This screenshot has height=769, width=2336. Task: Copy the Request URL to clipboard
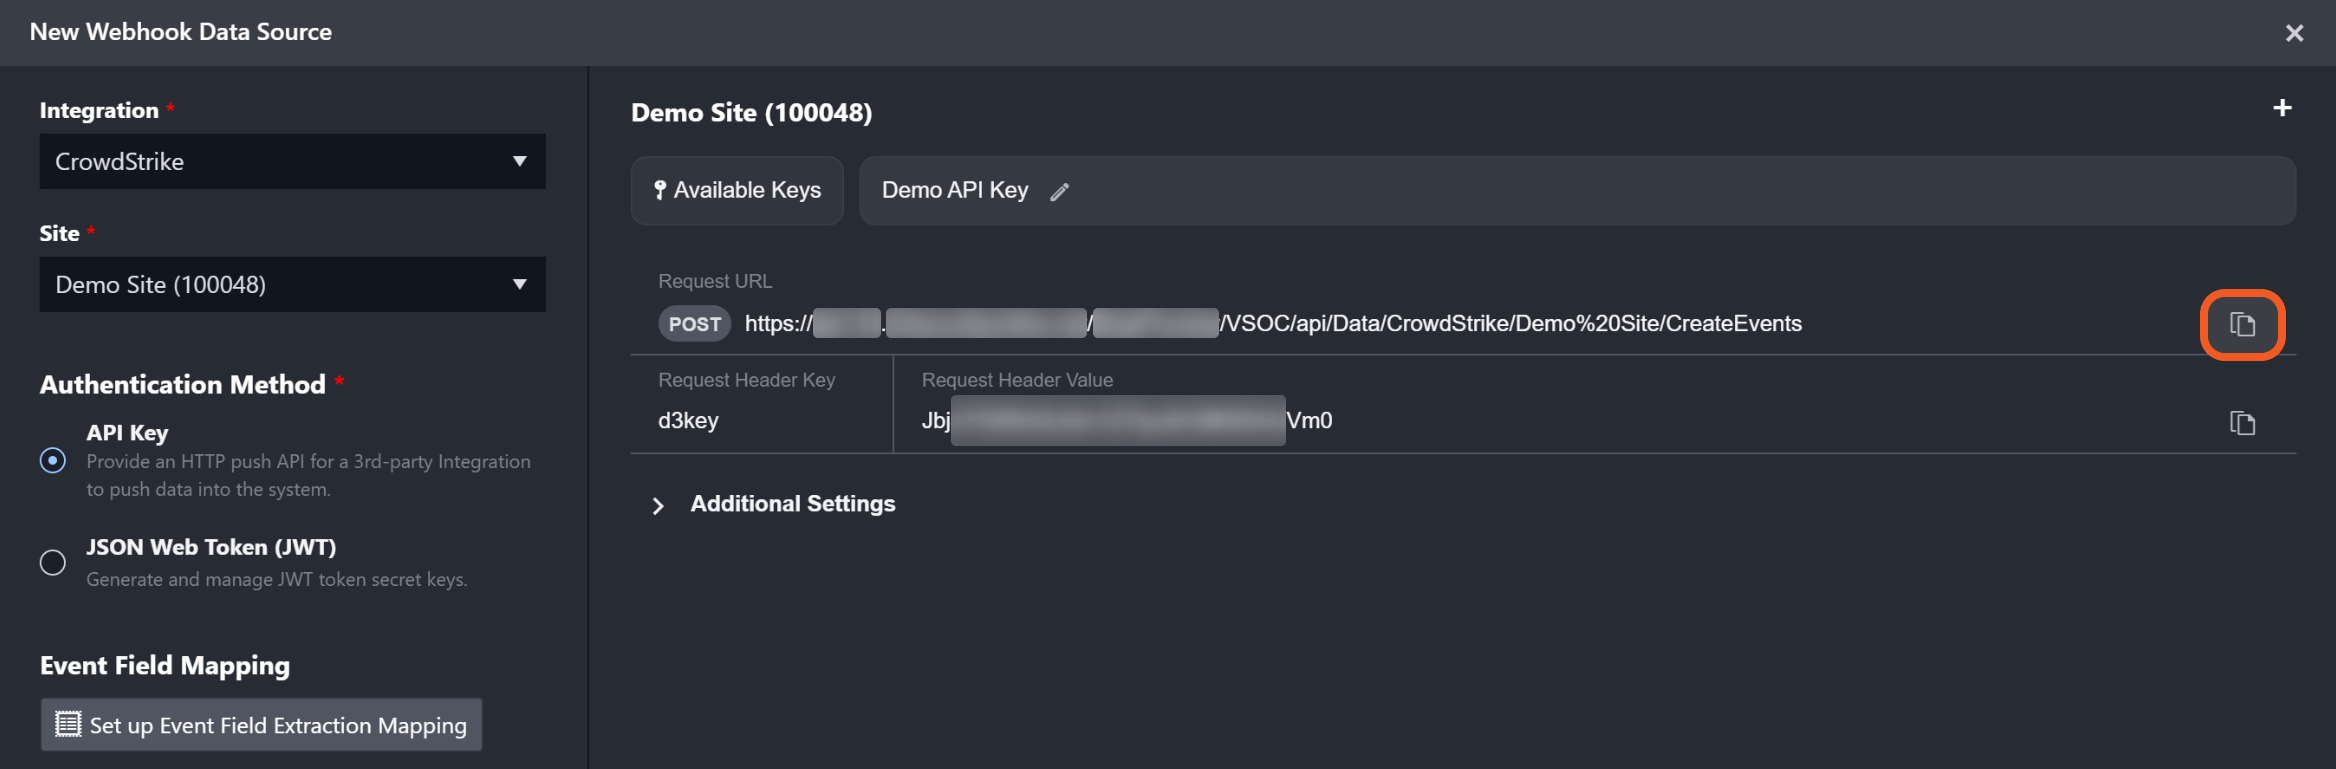pos(2242,324)
